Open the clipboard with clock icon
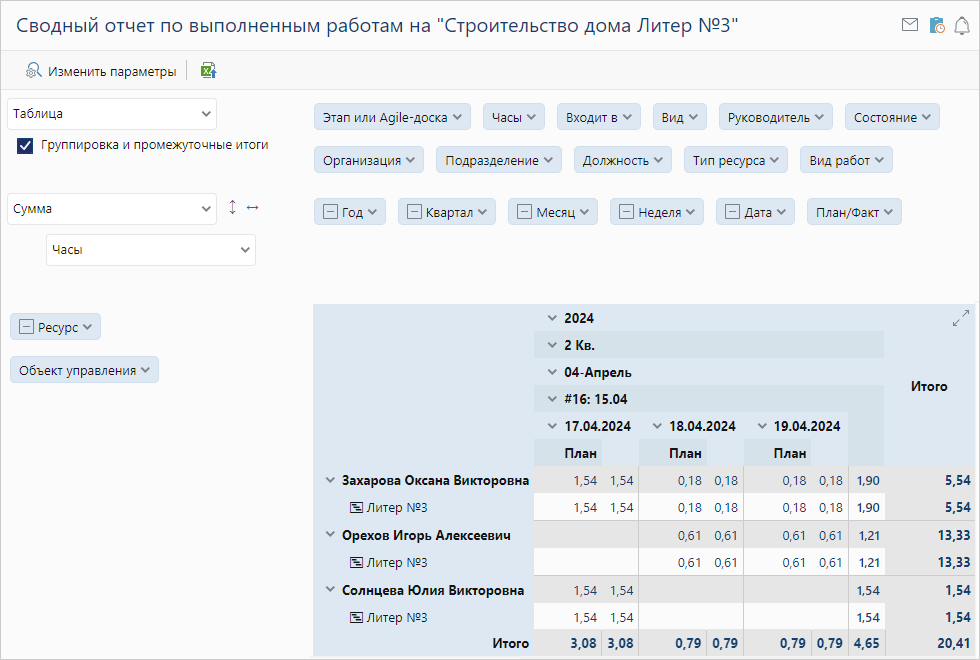Image resolution: width=980 pixels, height=660 pixels. click(x=936, y=26)
